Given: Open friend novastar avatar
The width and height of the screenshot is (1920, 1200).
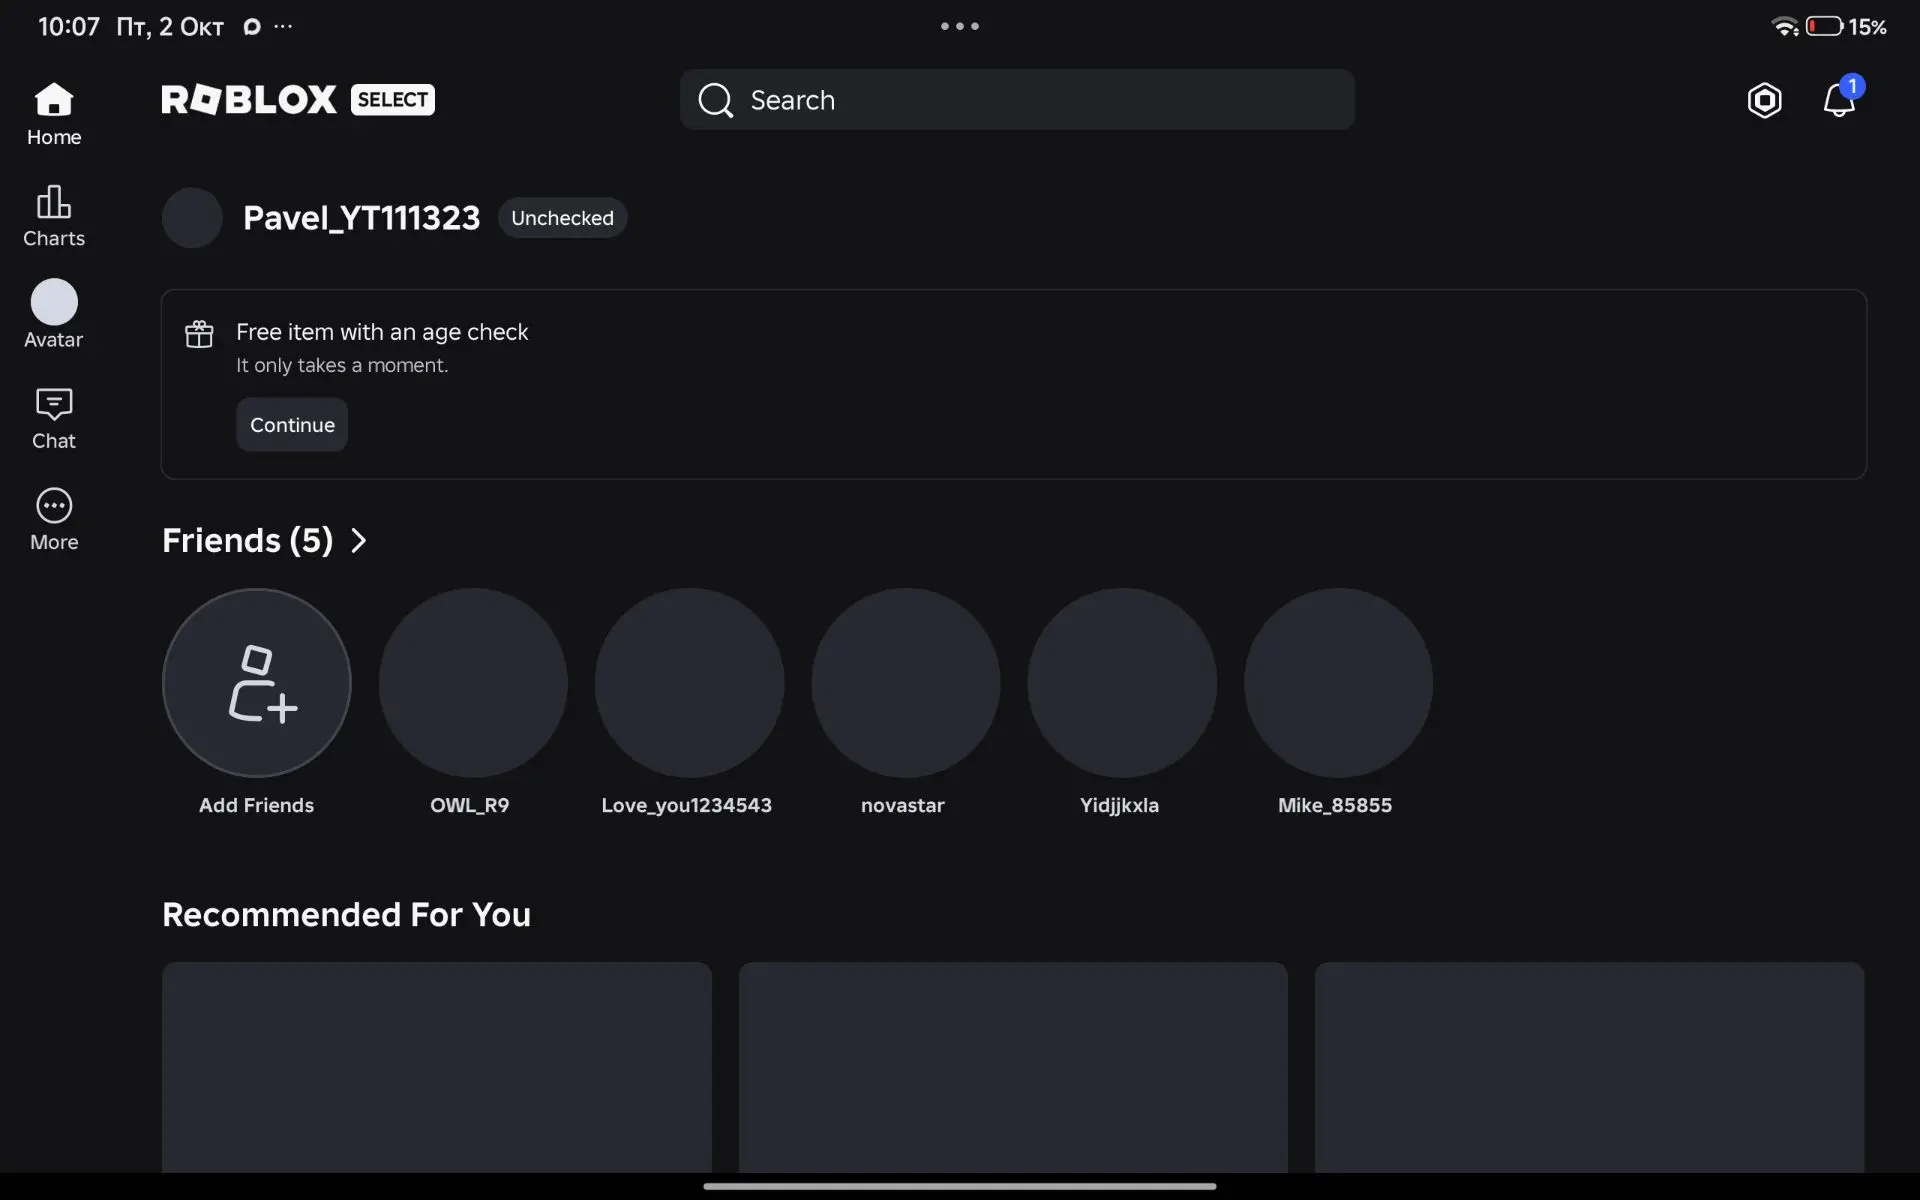Looking at the screenshot, I should coord(906,682).
